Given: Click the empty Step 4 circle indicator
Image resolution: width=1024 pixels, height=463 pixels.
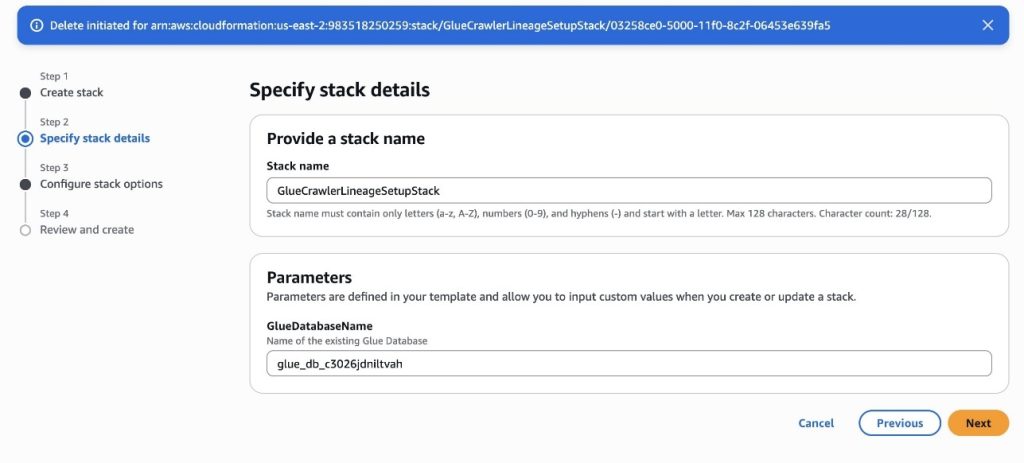Looking at the screenshot, I should [25, 230].
